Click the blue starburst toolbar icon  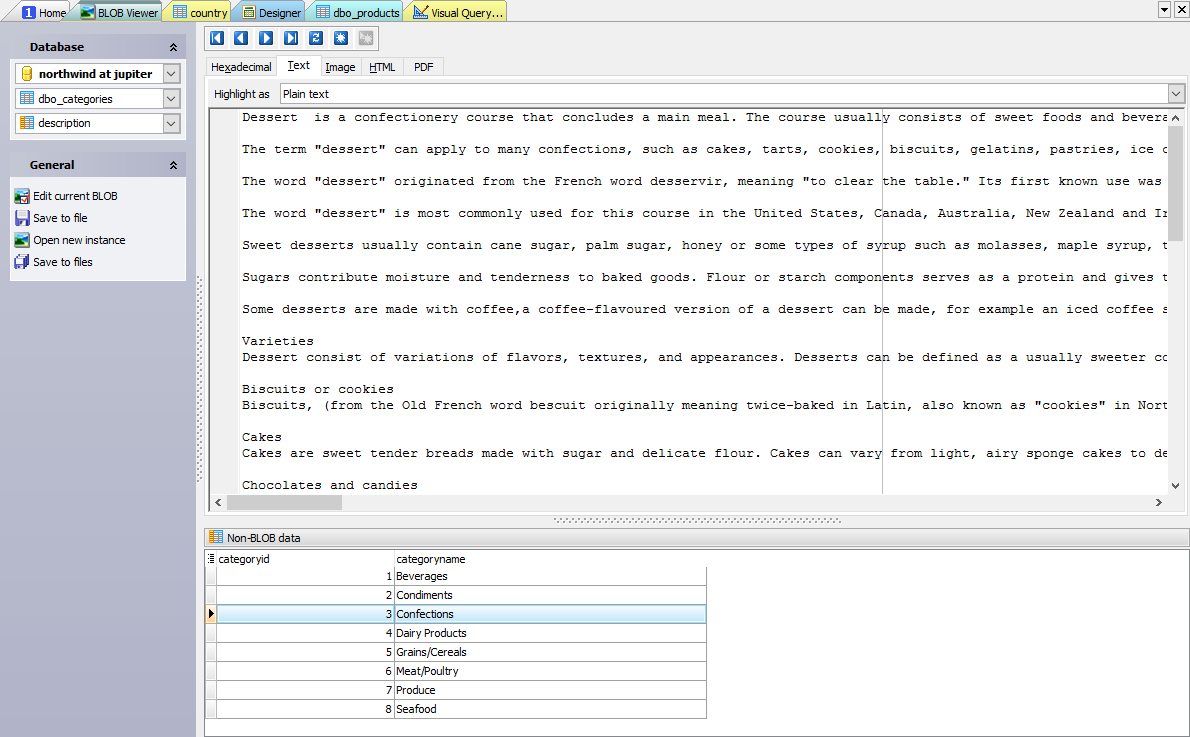pos(341,38)
